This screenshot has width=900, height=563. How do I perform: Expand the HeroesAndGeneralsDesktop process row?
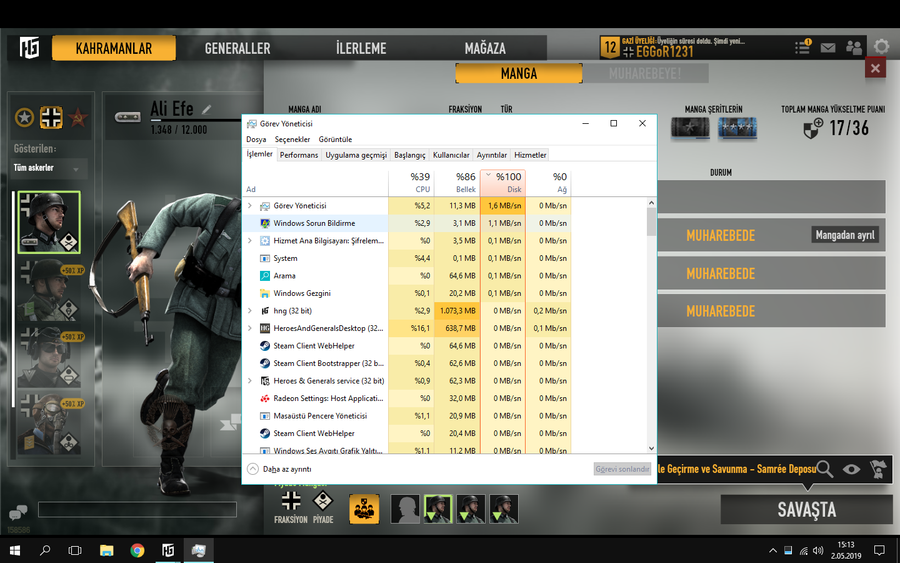tap(250, 328)
